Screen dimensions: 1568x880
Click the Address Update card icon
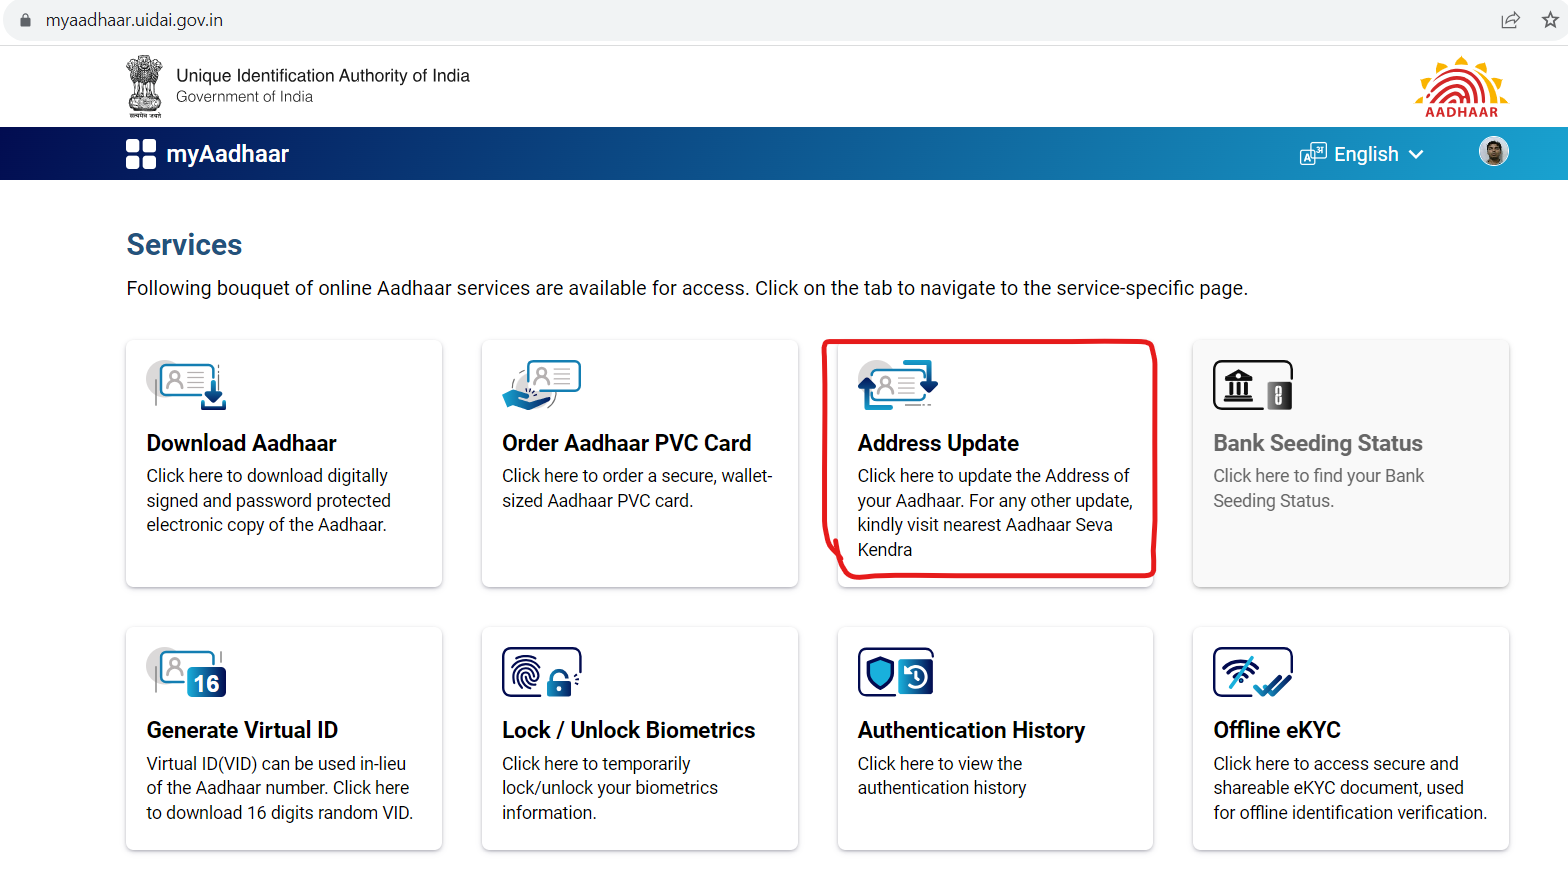(x=897, y=385)
